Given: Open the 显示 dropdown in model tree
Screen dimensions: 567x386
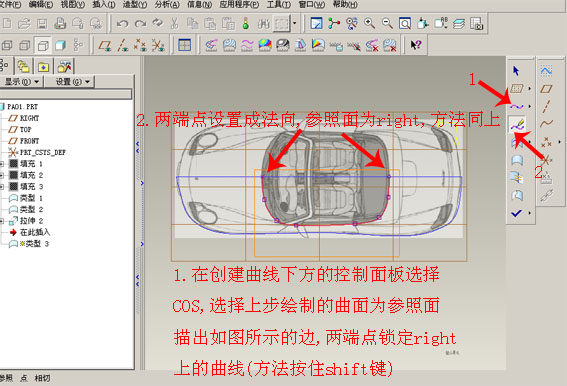Looking at the screenshot, I should click(x=22, y=82).
